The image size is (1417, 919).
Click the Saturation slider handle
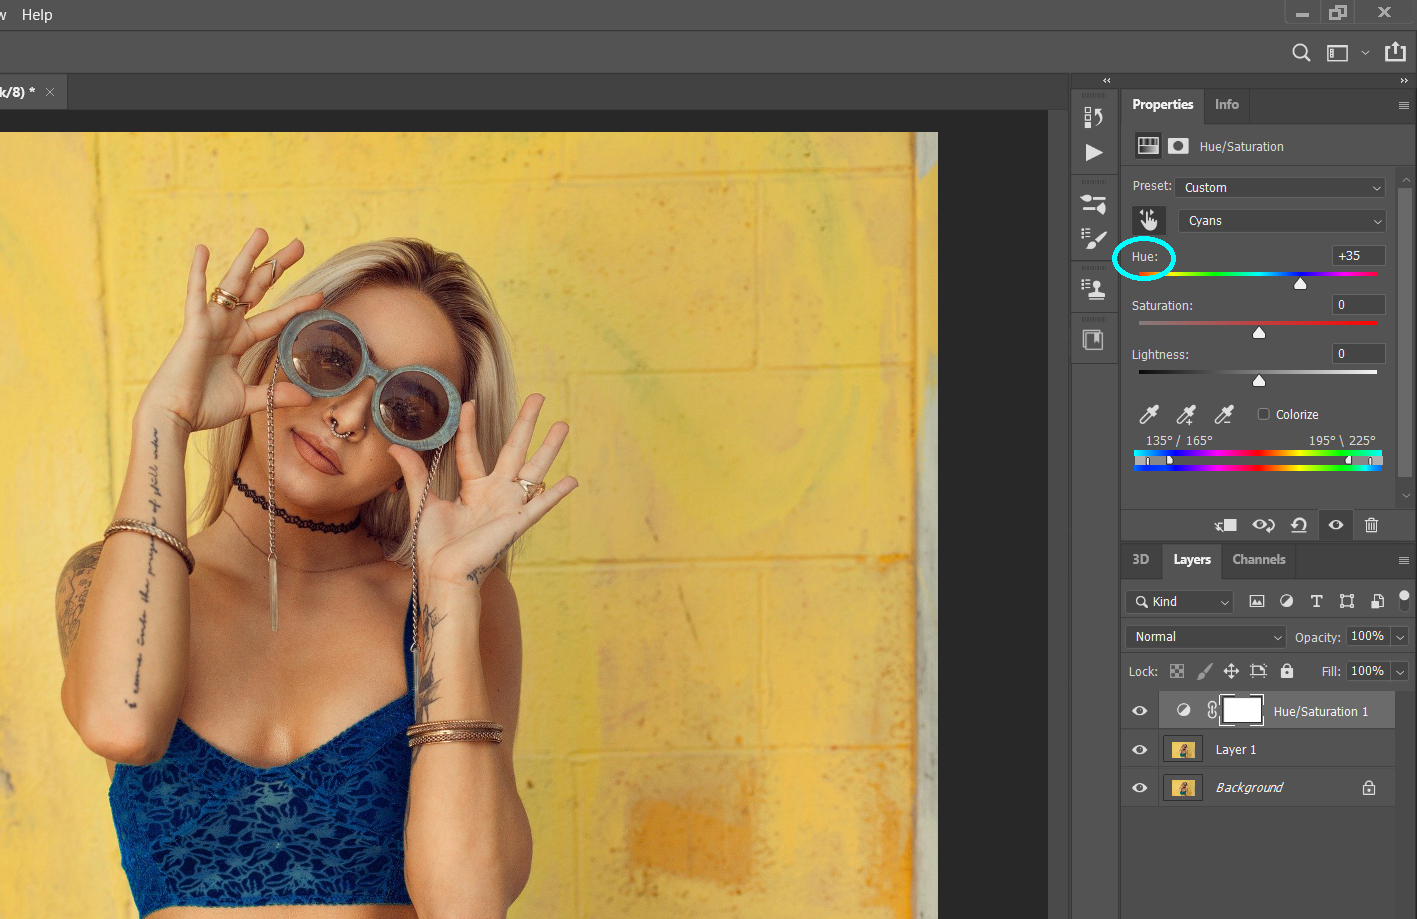click(1259, 333)
